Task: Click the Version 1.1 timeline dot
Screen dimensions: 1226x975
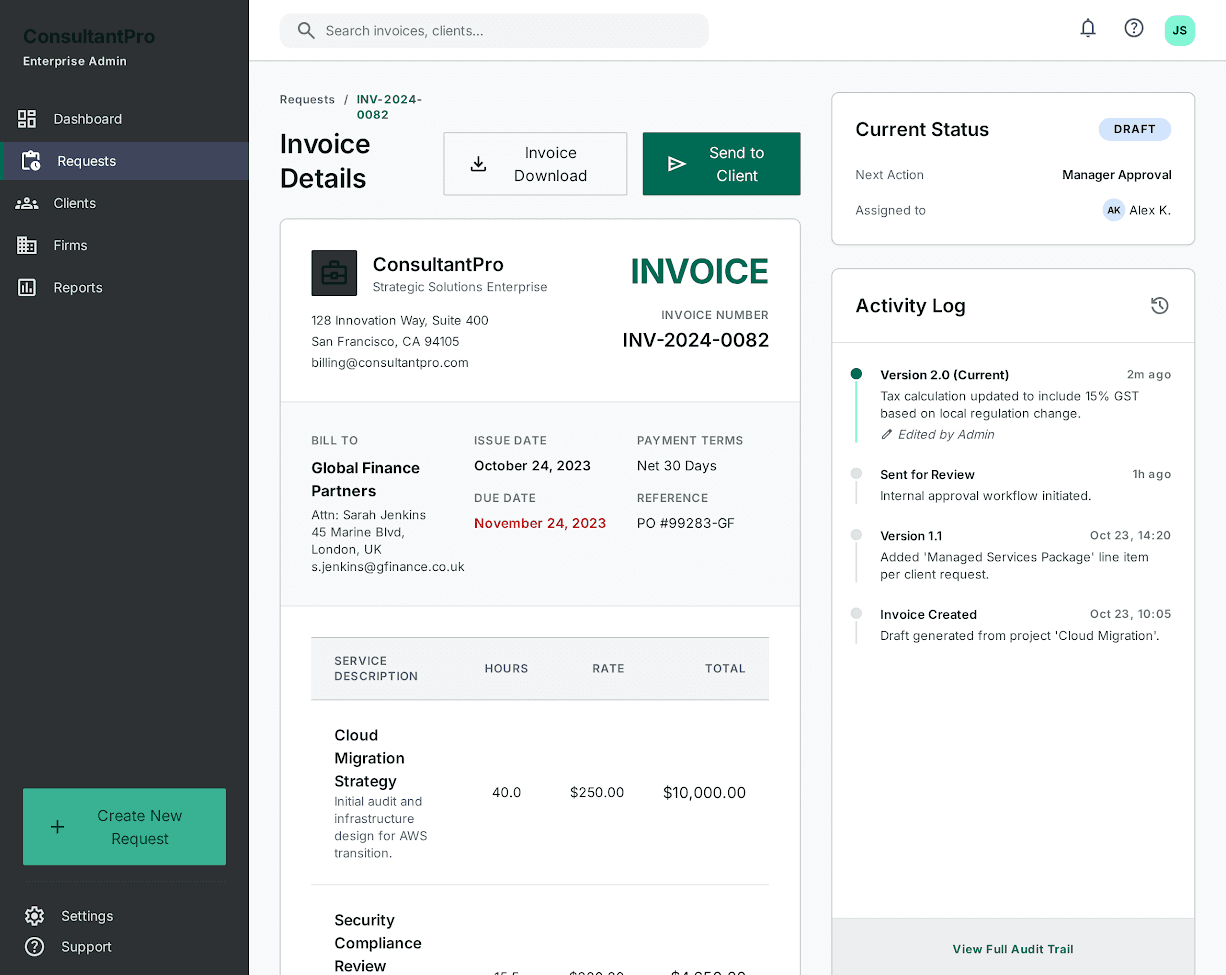Action: tap(856, 535)
